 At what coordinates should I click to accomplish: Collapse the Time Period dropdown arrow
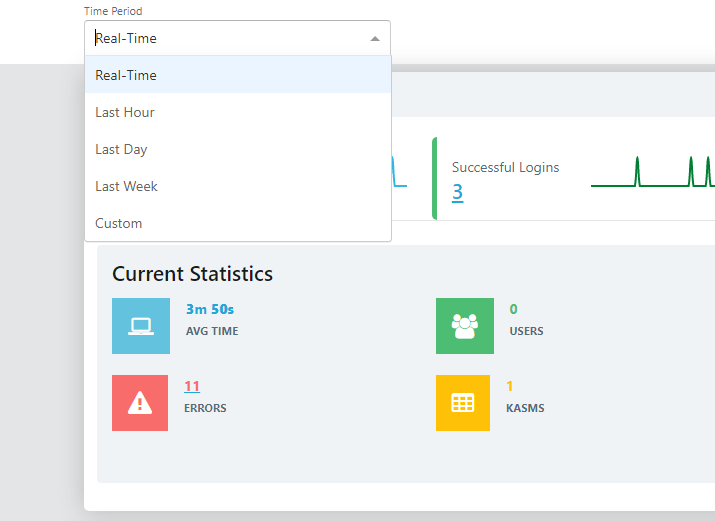coord(375,39)
